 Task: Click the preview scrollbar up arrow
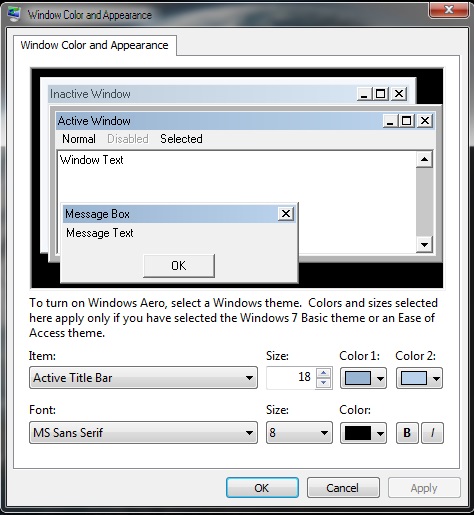[424, 159]
